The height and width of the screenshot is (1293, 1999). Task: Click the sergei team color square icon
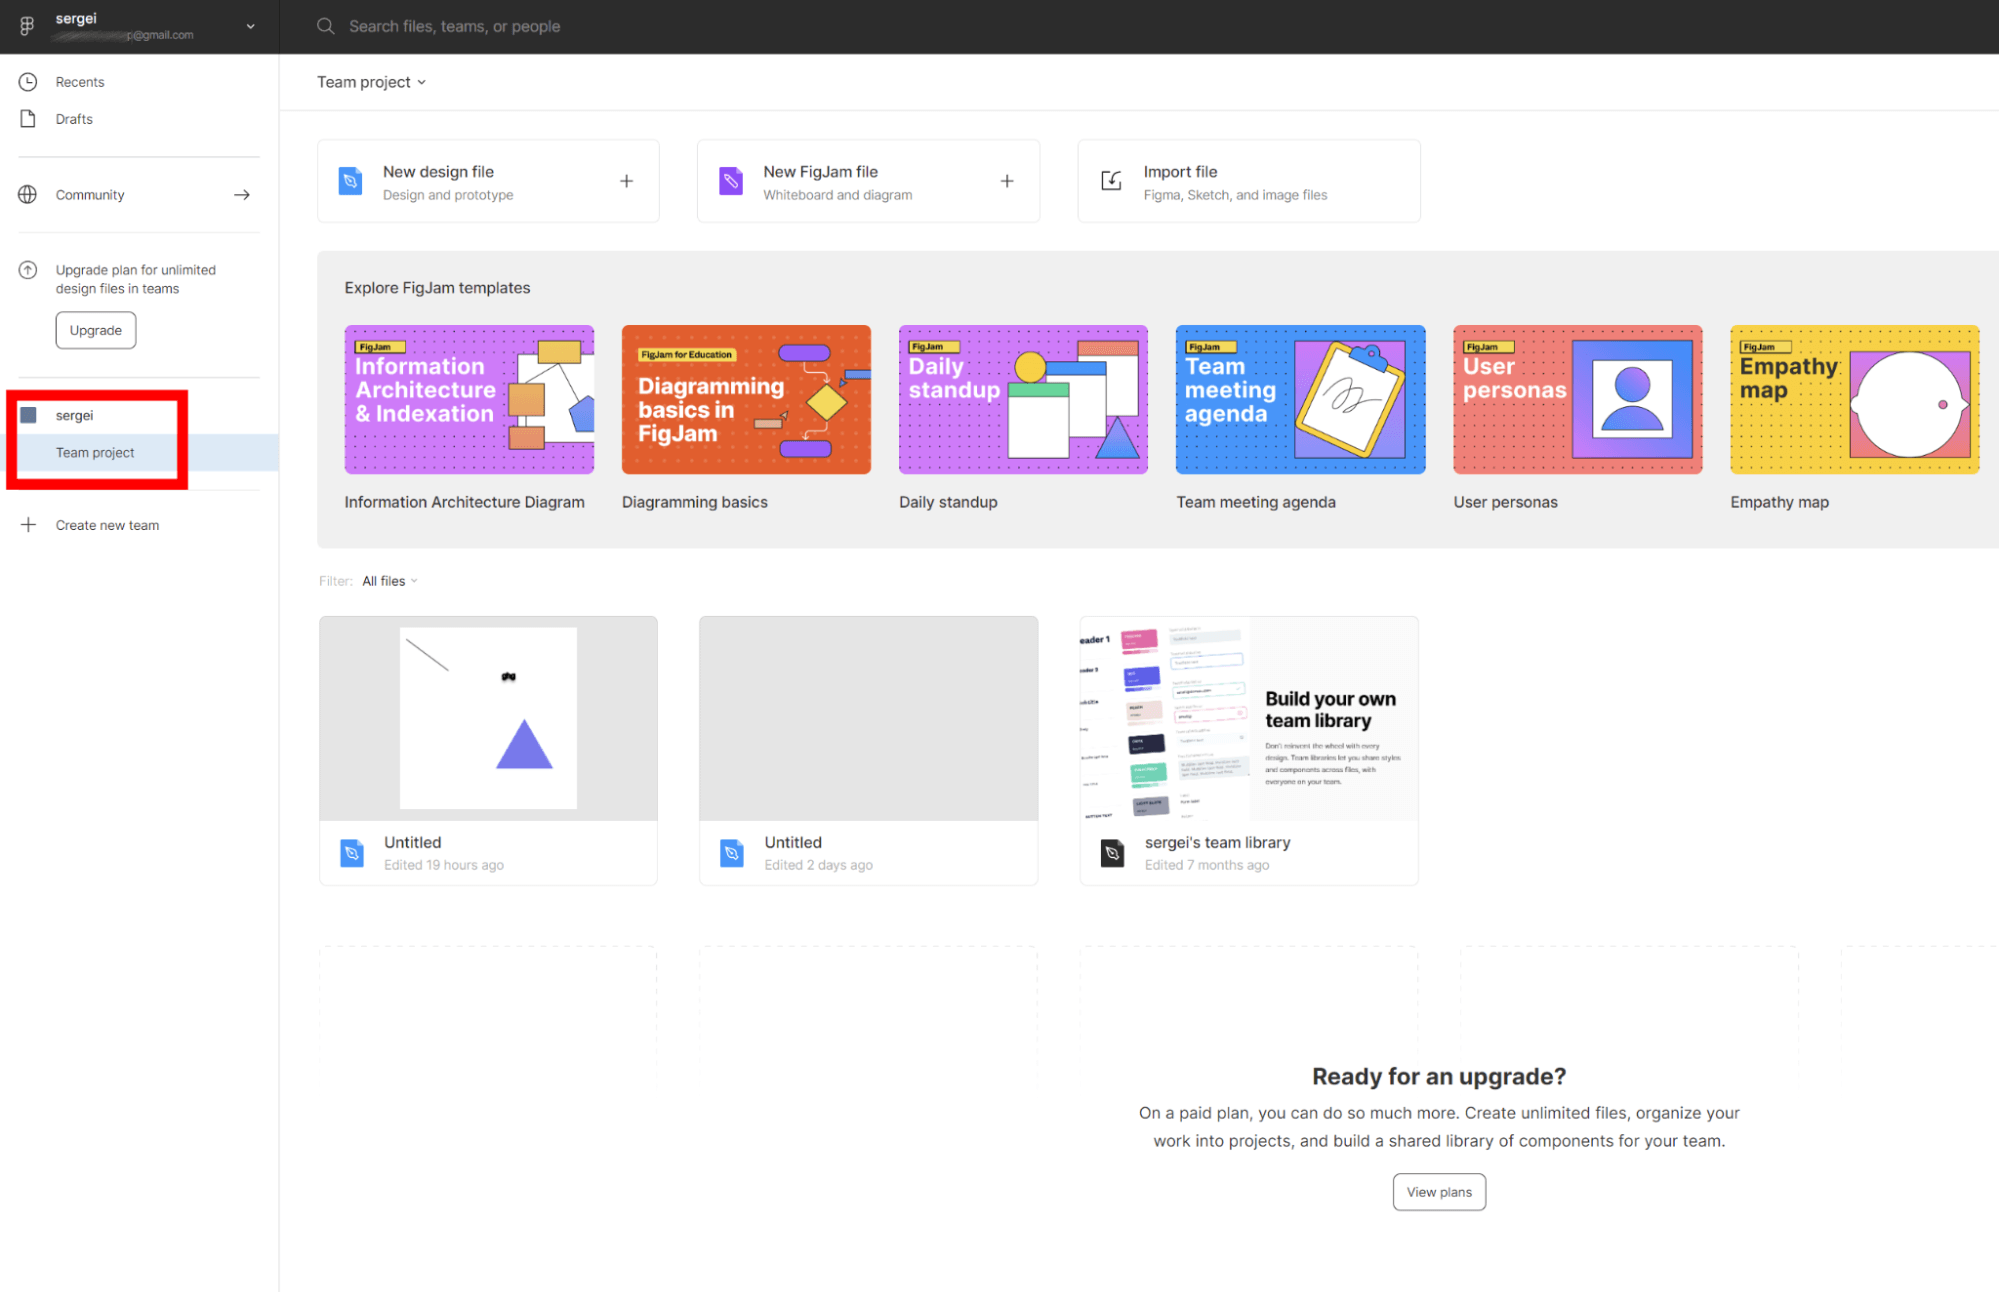click(x=29, y=415)
